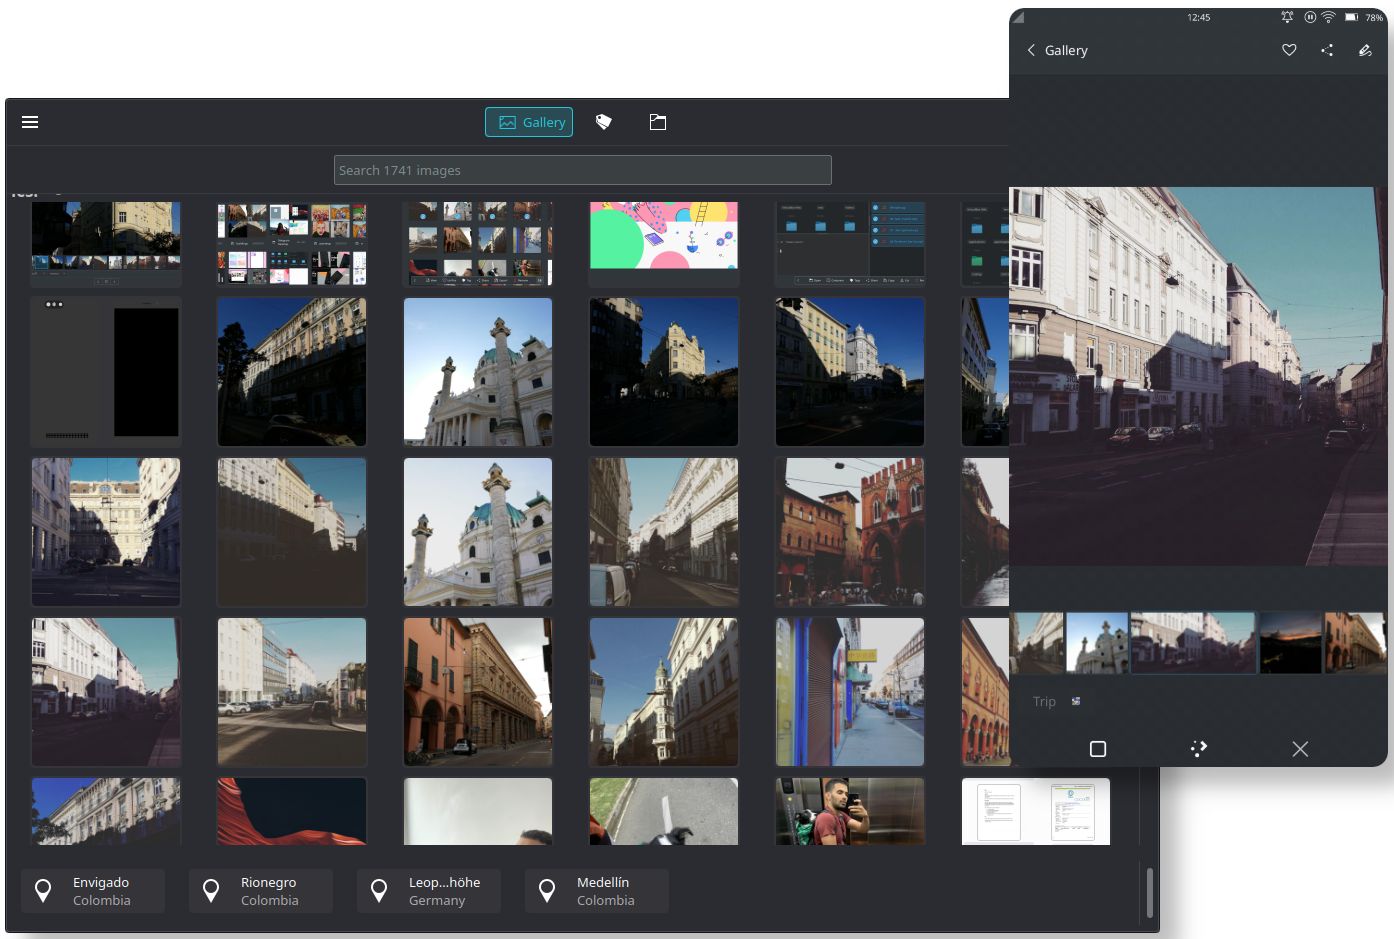
Task: Switch to the Gallery view tab
Action: (529, 122)
